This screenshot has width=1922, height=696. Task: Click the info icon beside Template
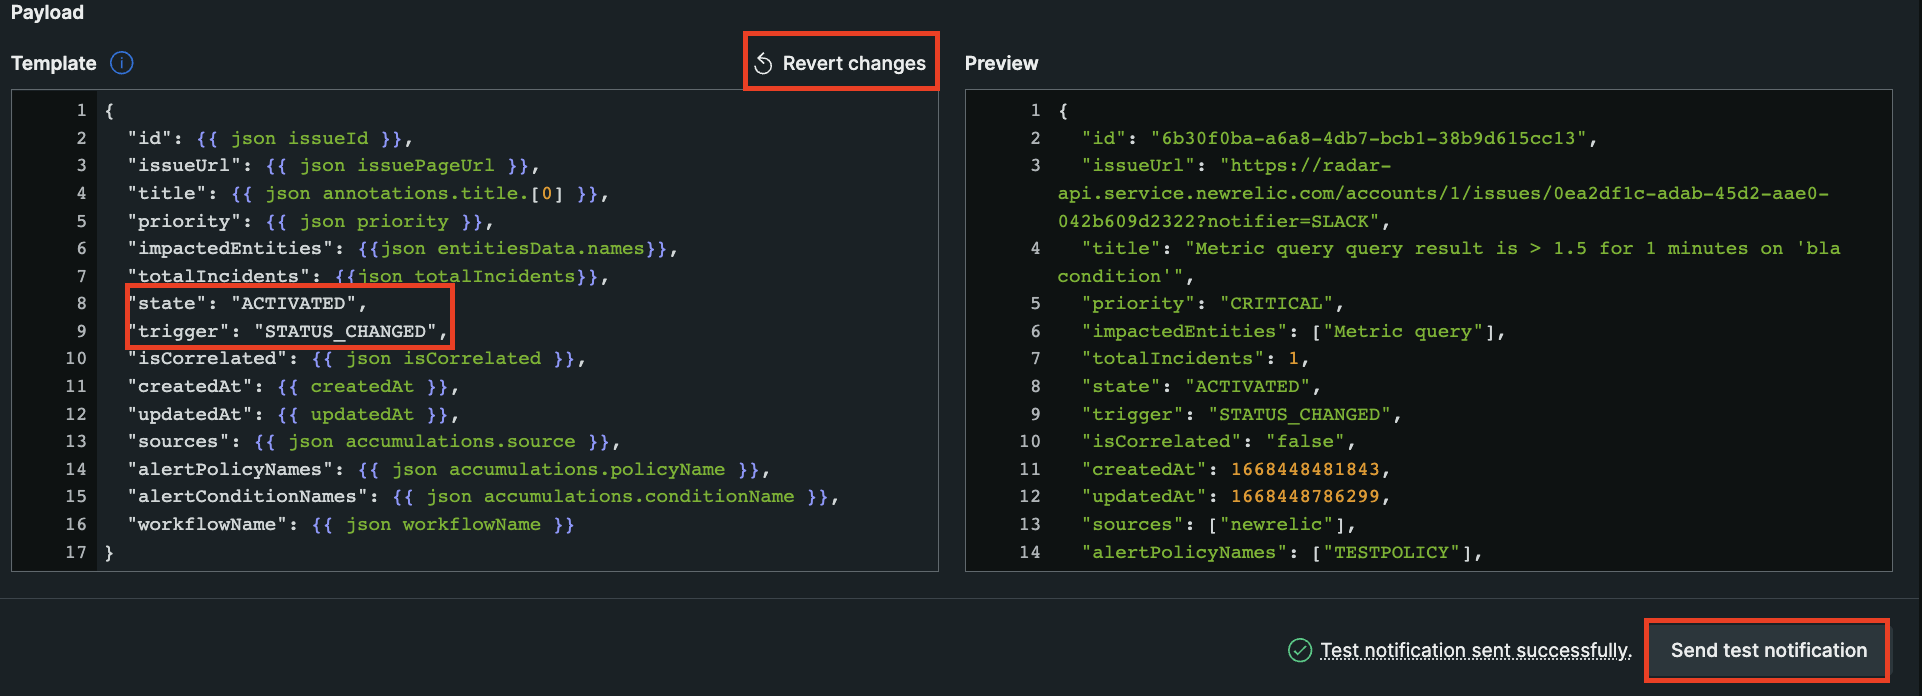(x=122, y=63)
